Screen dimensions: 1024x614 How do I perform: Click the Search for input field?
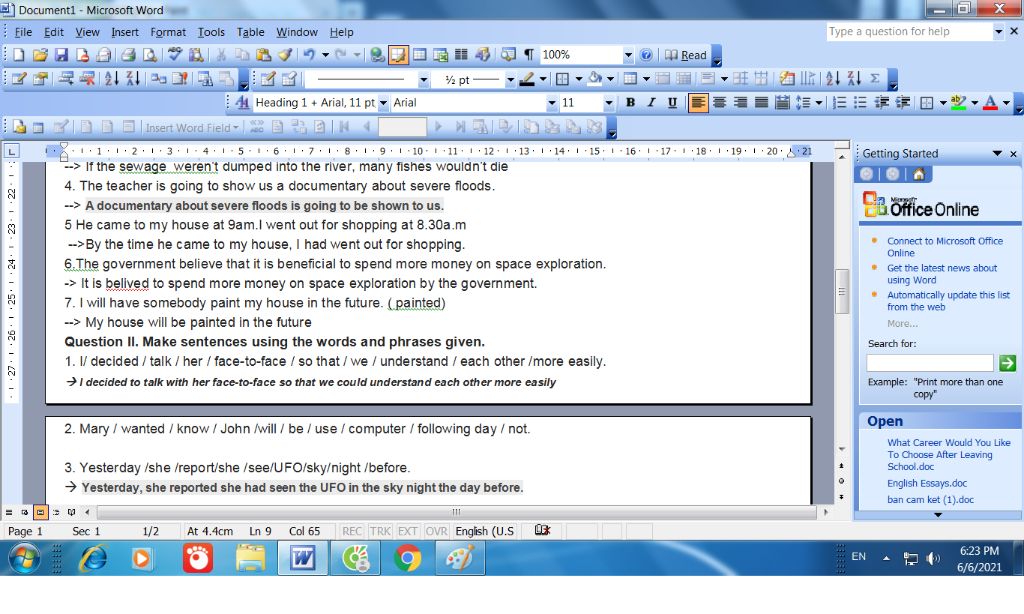click(929, 363)
